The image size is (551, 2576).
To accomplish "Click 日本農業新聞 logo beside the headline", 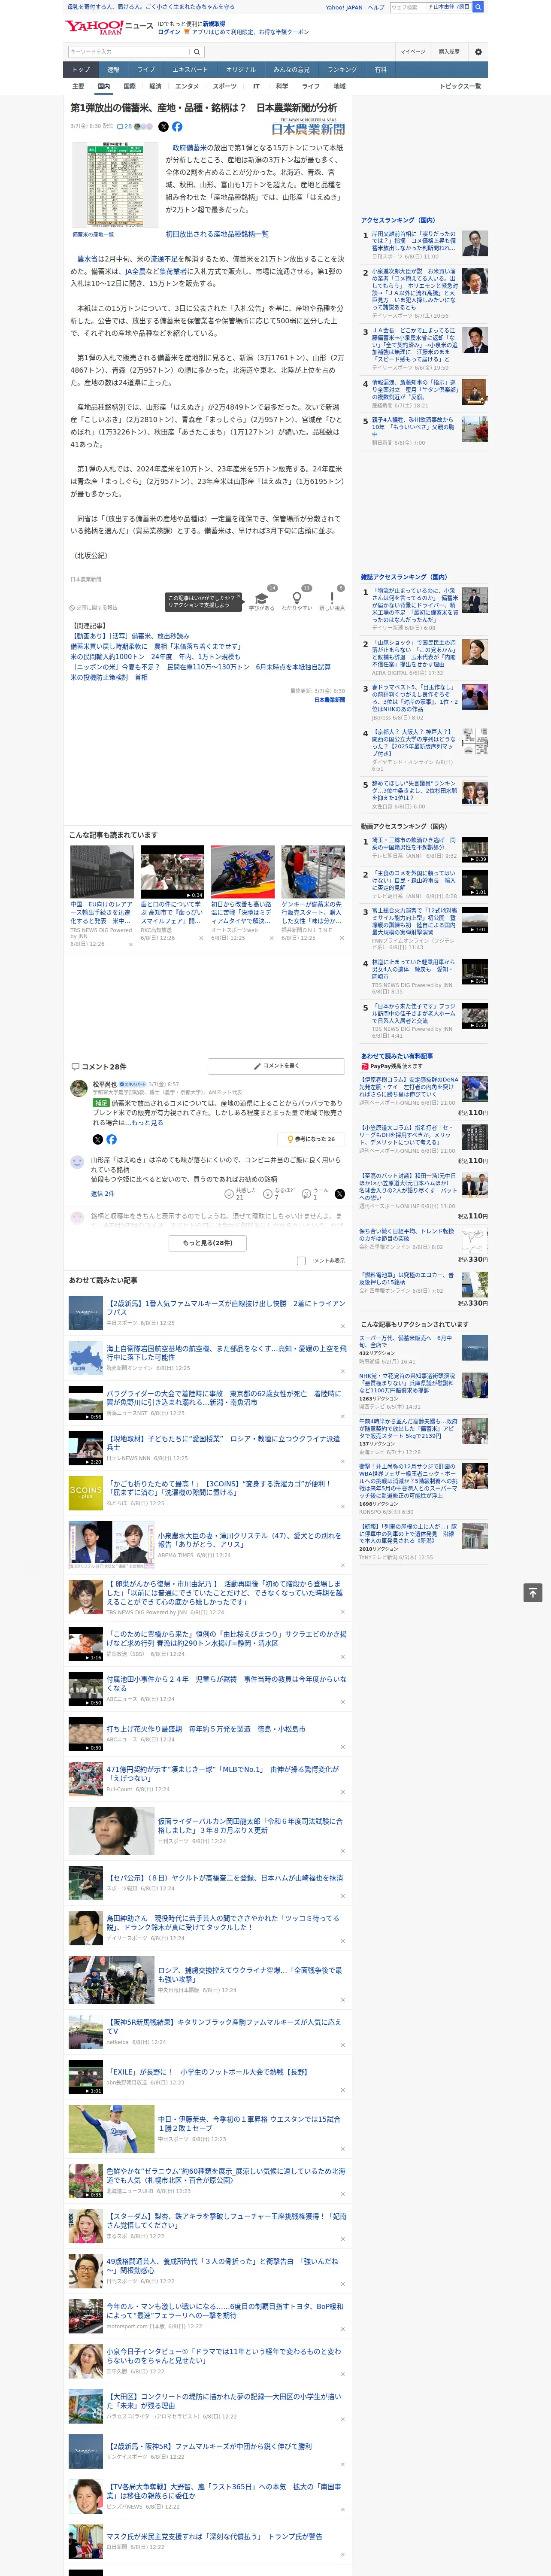I will pyautogui.click(x=308, y=128).
